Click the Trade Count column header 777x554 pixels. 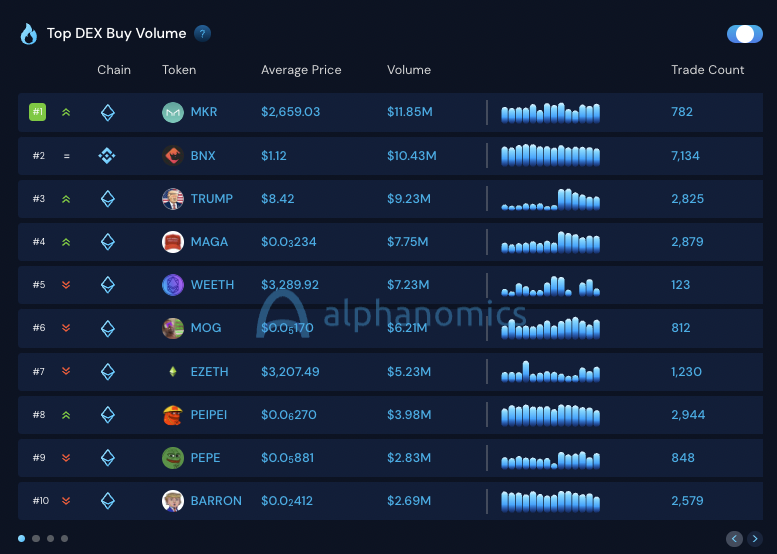point(708,70)
